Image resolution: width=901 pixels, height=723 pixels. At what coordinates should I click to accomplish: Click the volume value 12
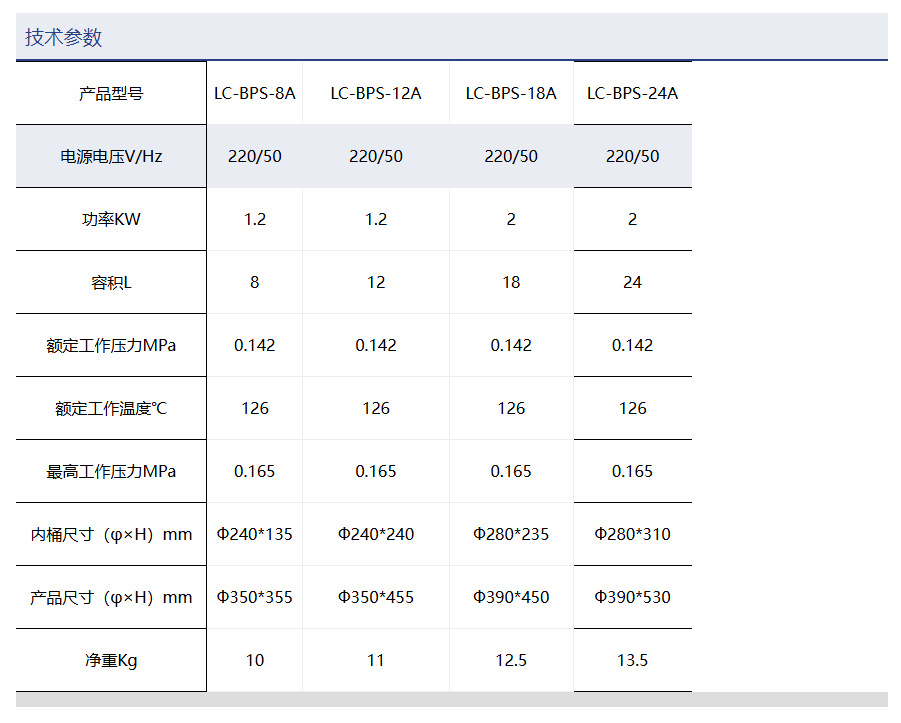click(x=376, y=282)
